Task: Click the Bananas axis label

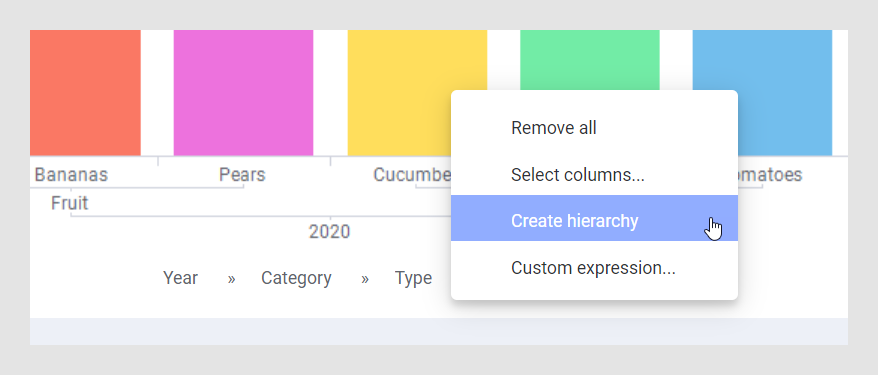Action: pyautogui.click(x=71, y=175)
